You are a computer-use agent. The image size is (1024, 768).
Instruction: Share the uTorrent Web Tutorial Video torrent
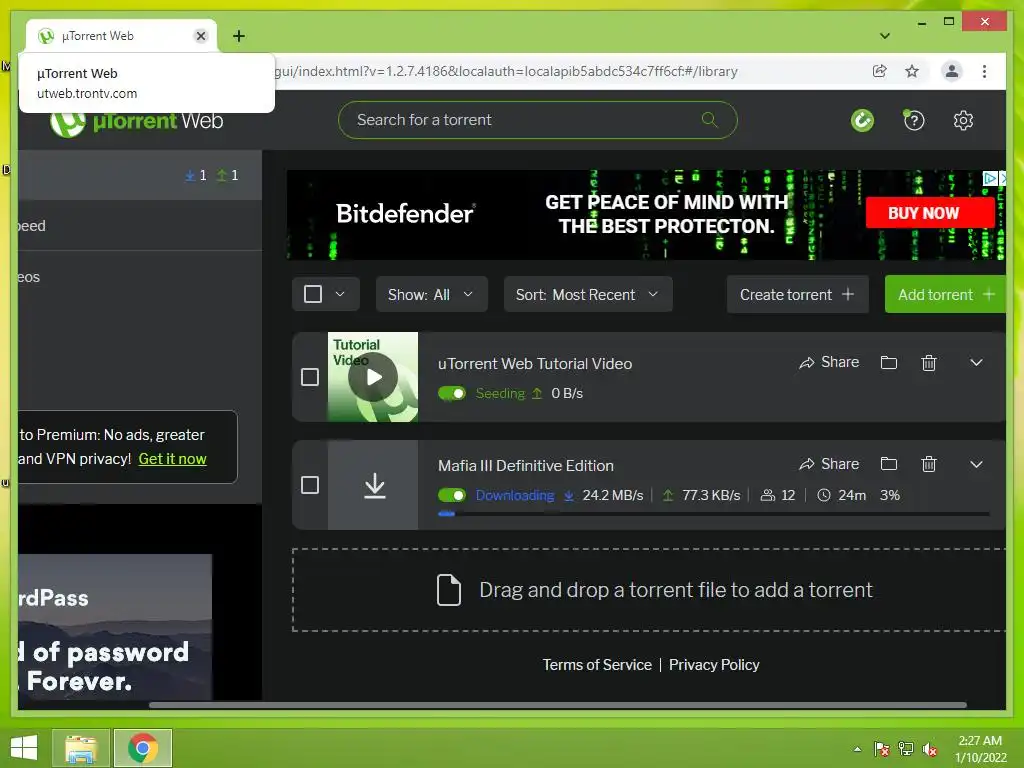pos(829,362)
